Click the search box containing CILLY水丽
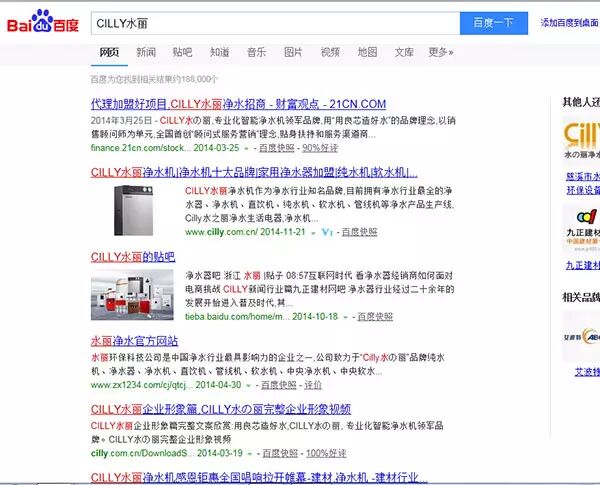 coord(275,23)
